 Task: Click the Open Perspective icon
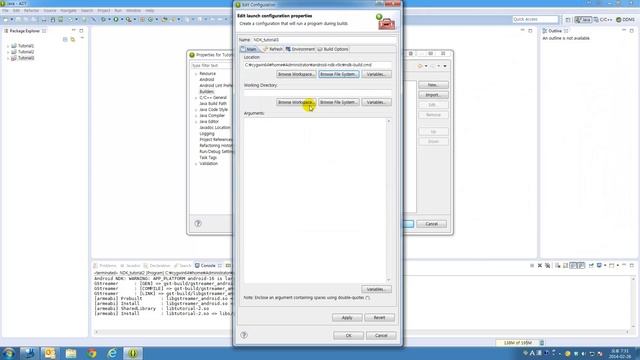(x=568, y=20)
